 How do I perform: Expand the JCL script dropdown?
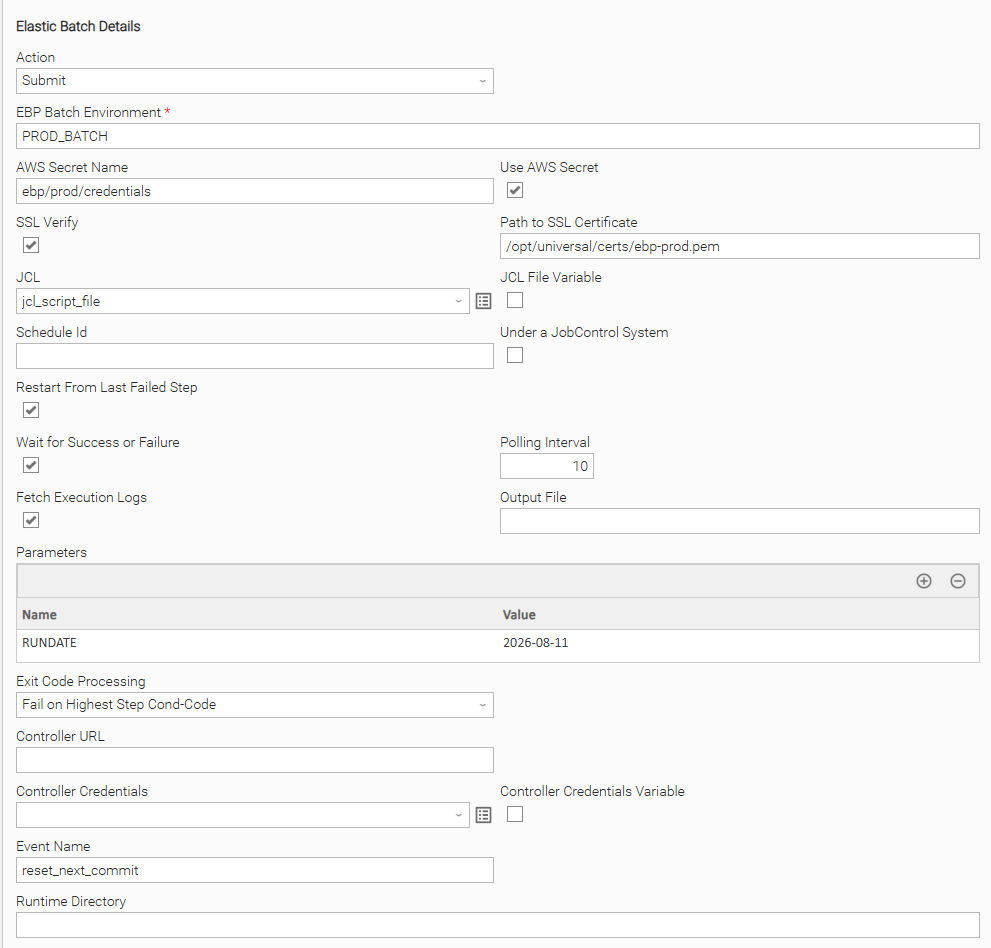point(458,301)
